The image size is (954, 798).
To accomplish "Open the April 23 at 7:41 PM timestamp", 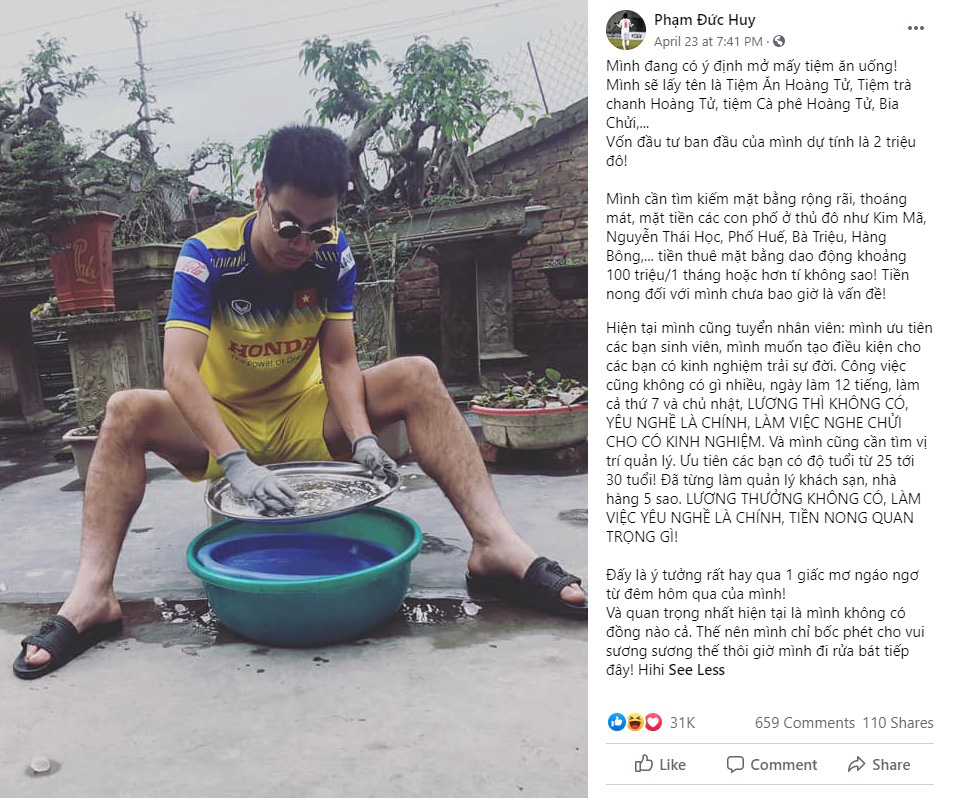I will pos(708,41).
